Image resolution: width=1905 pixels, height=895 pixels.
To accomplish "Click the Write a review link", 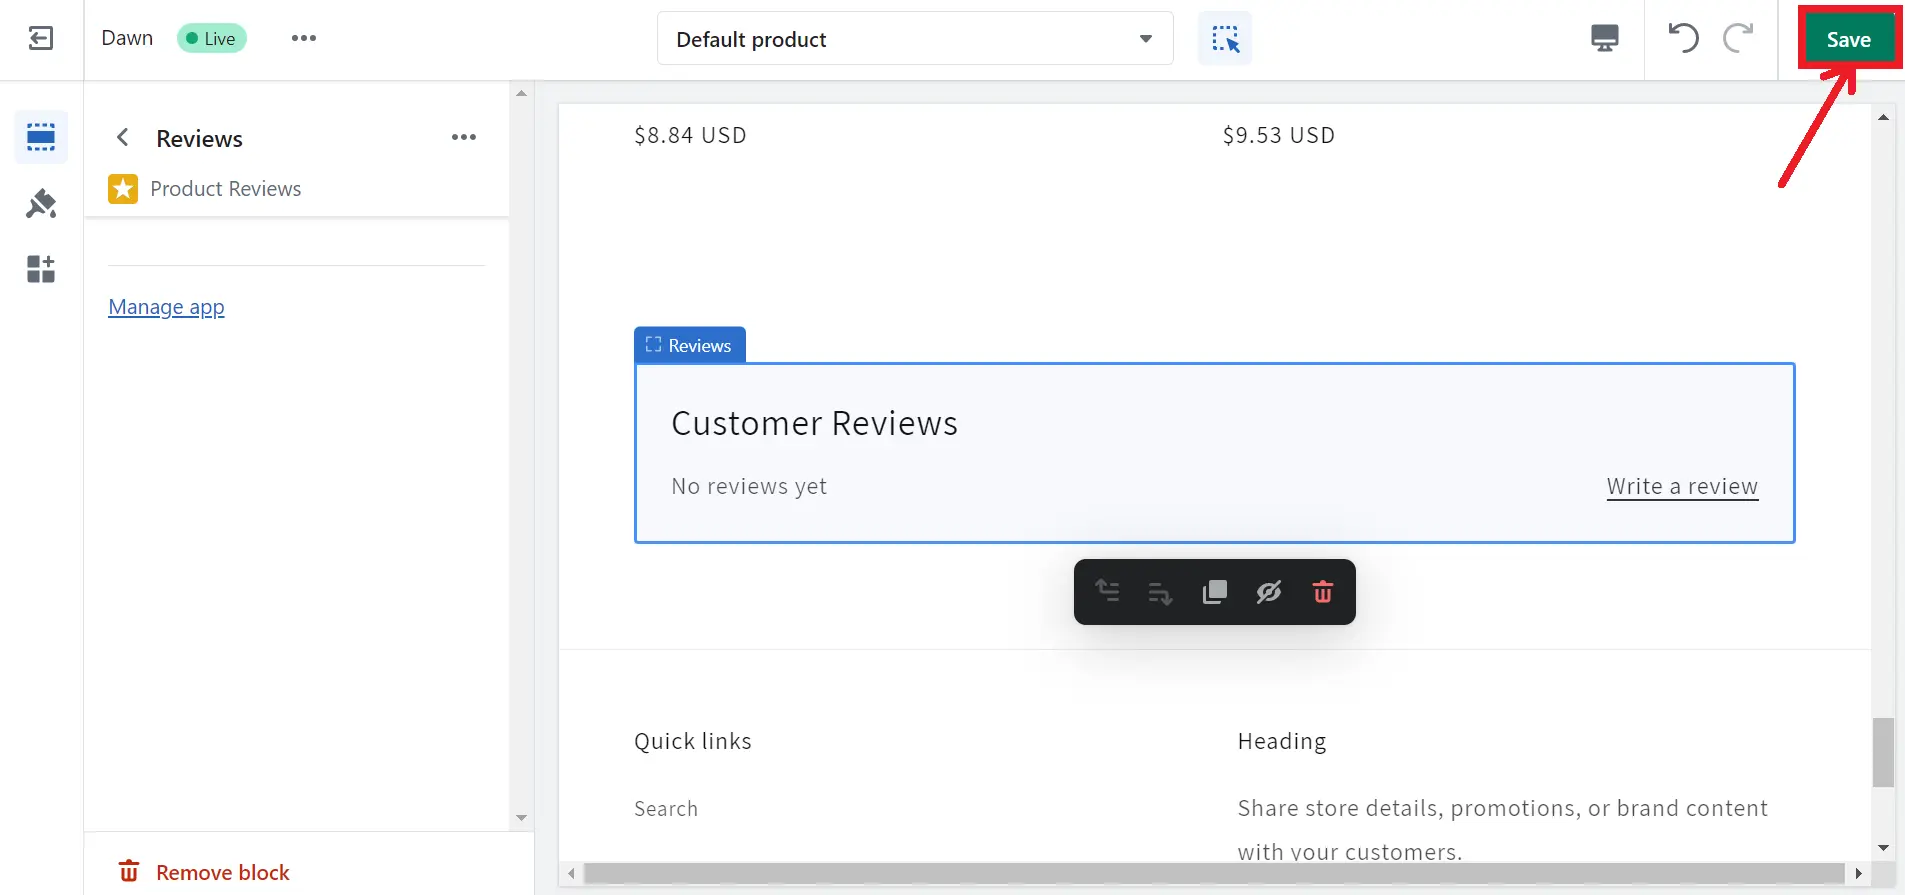I will point(1683,486).
